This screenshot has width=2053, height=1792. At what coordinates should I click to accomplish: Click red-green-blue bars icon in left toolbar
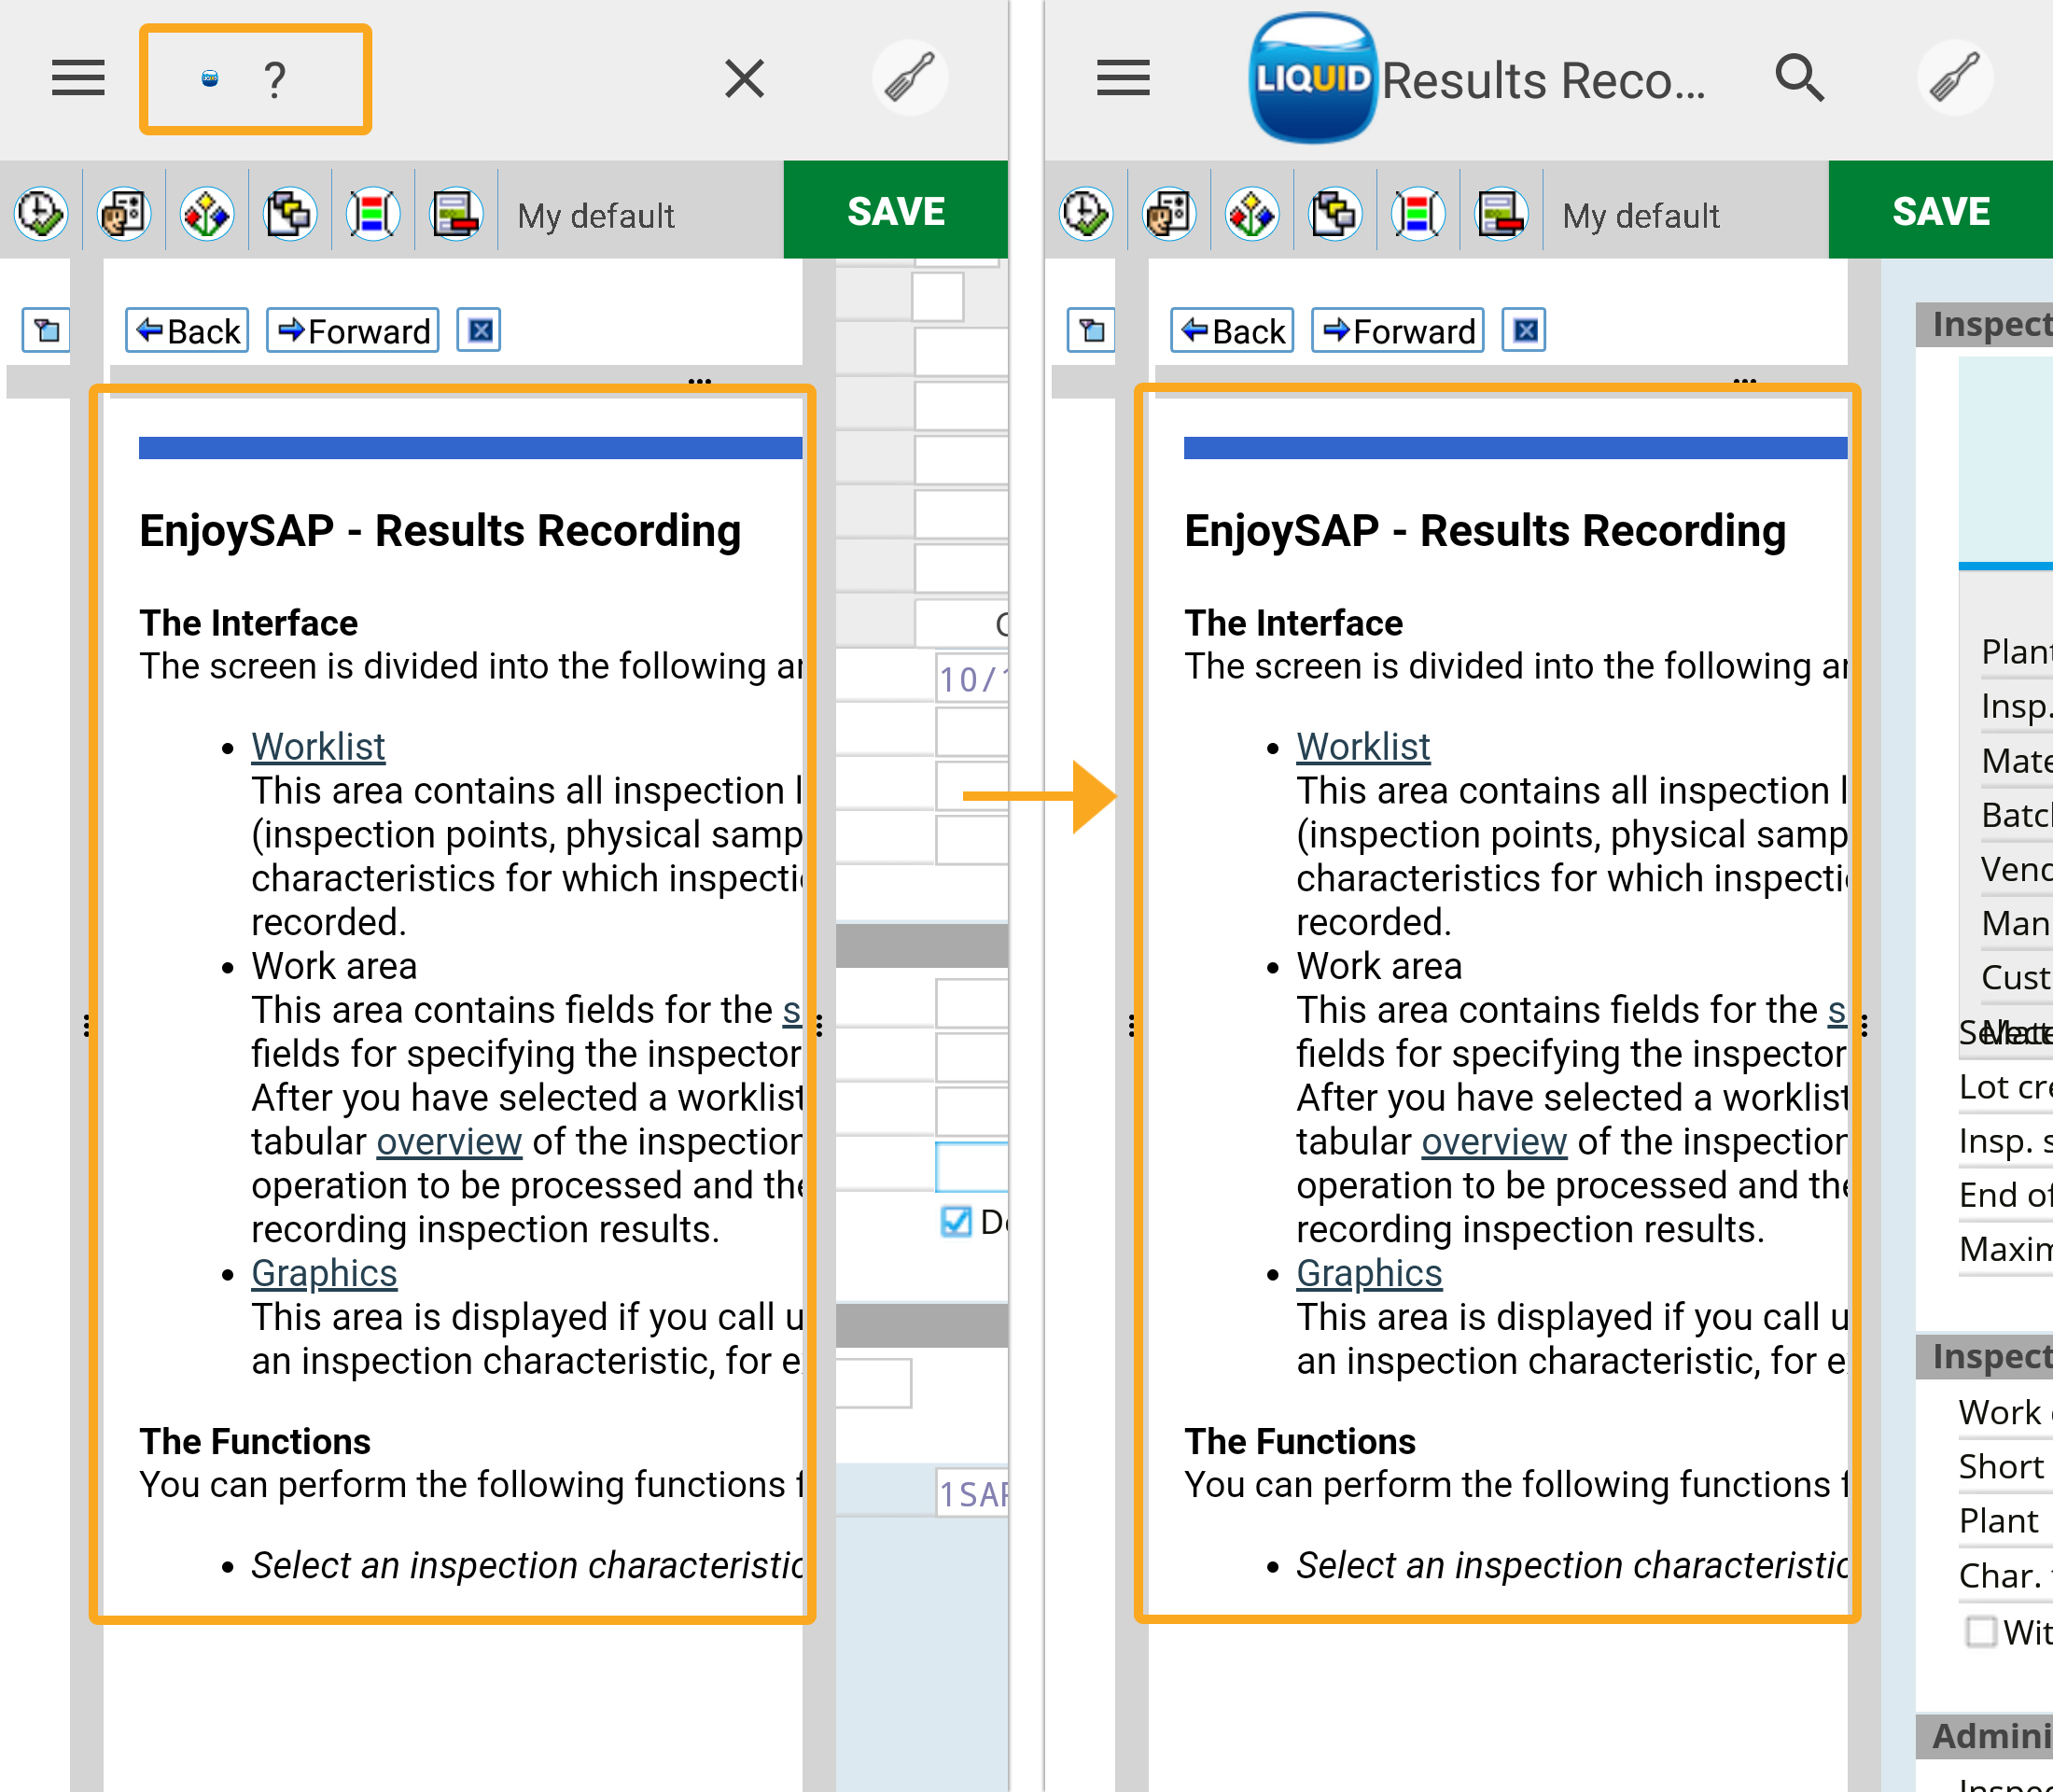373,214
